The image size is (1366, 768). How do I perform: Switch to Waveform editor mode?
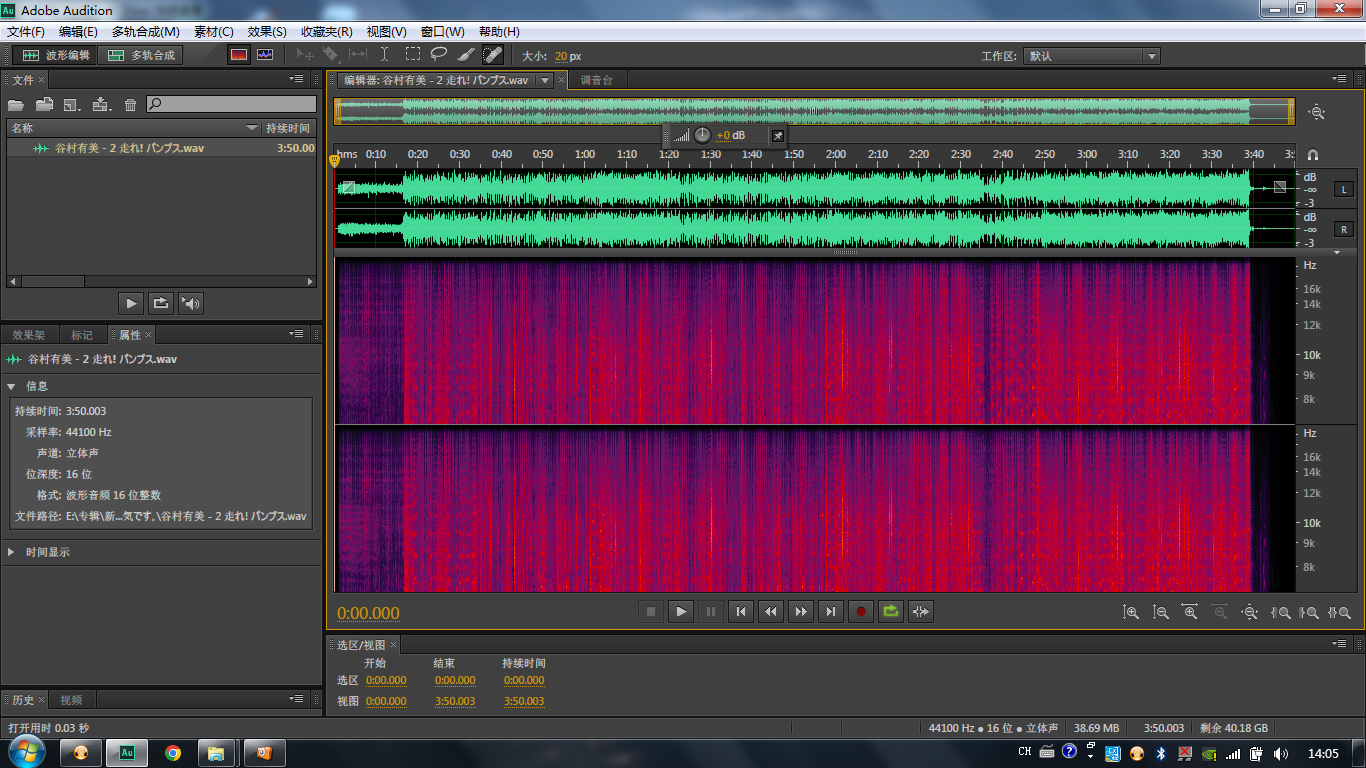point(56,55)
